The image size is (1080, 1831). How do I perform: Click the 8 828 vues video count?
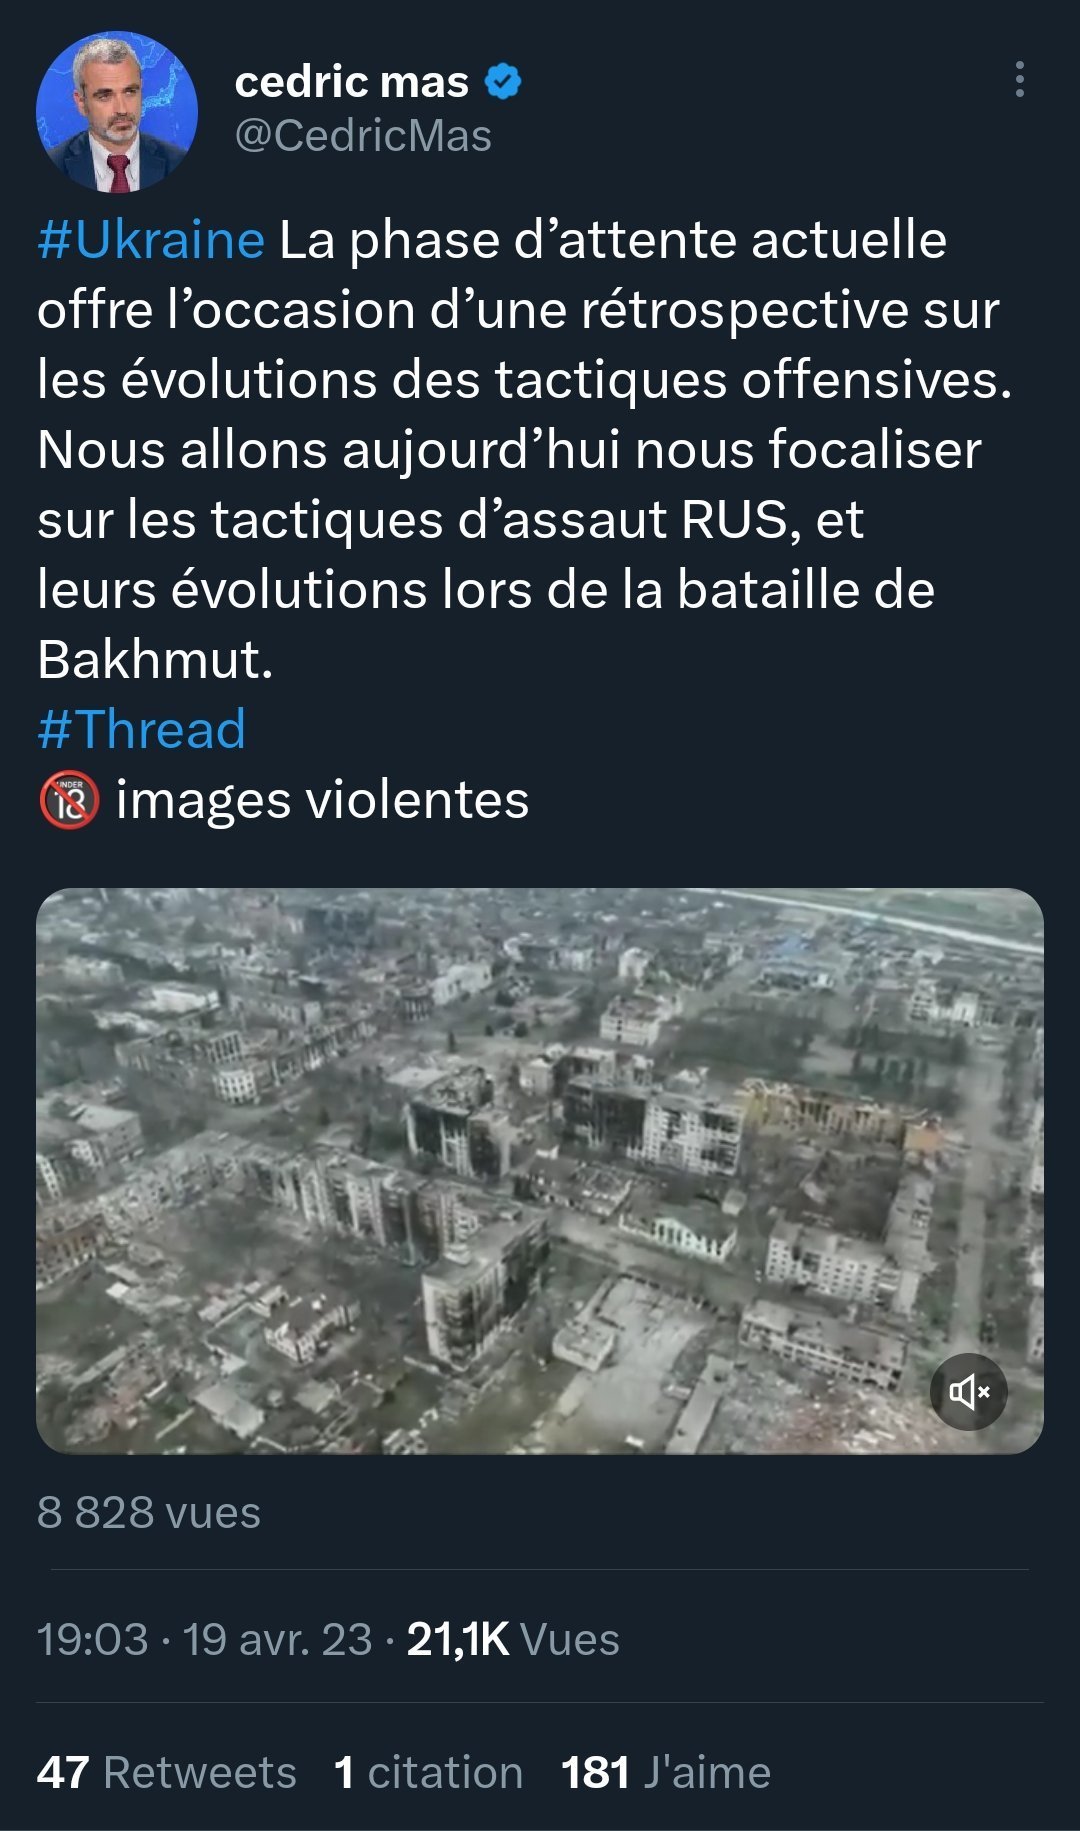(x=149, y=1512)
